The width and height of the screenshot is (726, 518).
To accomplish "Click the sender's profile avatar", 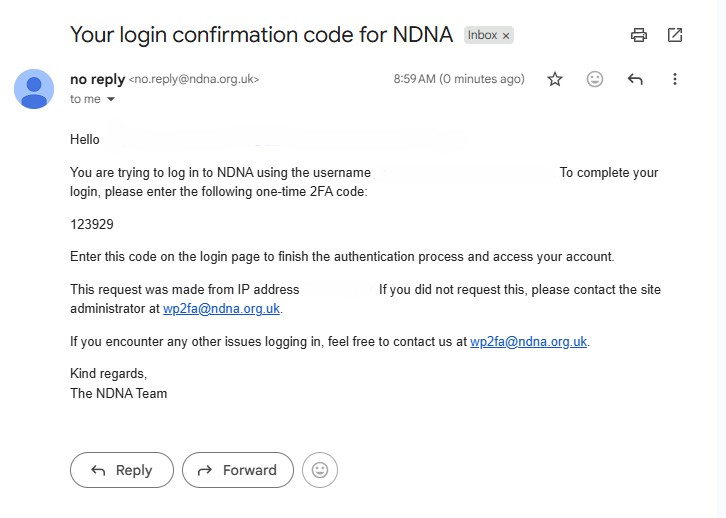I will pos(34,88).
